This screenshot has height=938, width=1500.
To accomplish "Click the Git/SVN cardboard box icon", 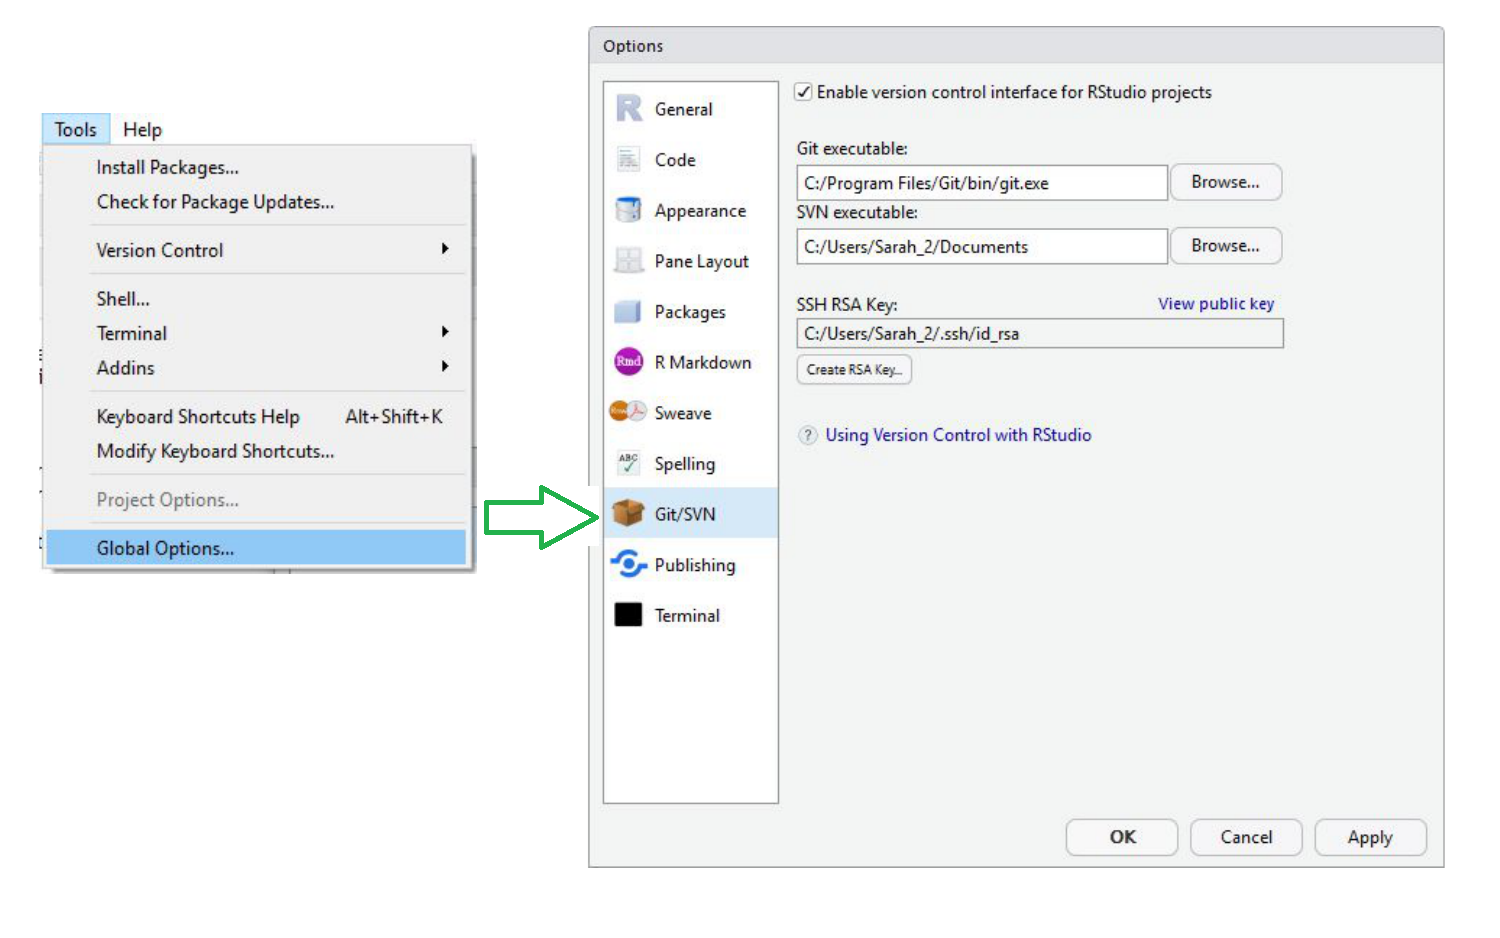I will point(628,513).
